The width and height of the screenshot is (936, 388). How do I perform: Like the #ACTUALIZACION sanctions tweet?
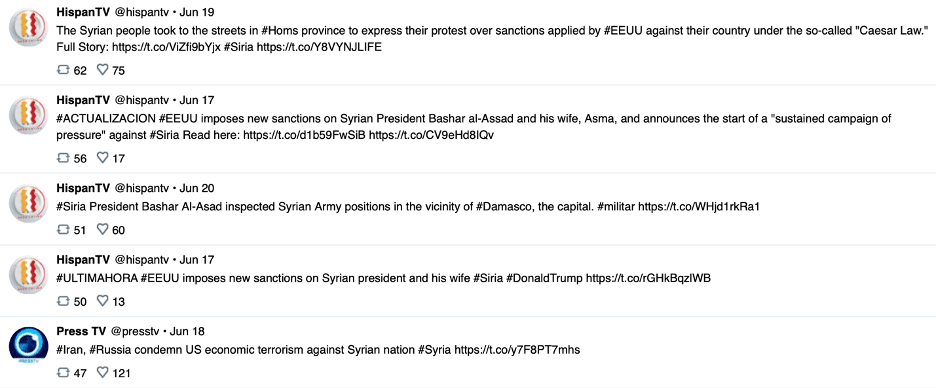pos(103,158)
